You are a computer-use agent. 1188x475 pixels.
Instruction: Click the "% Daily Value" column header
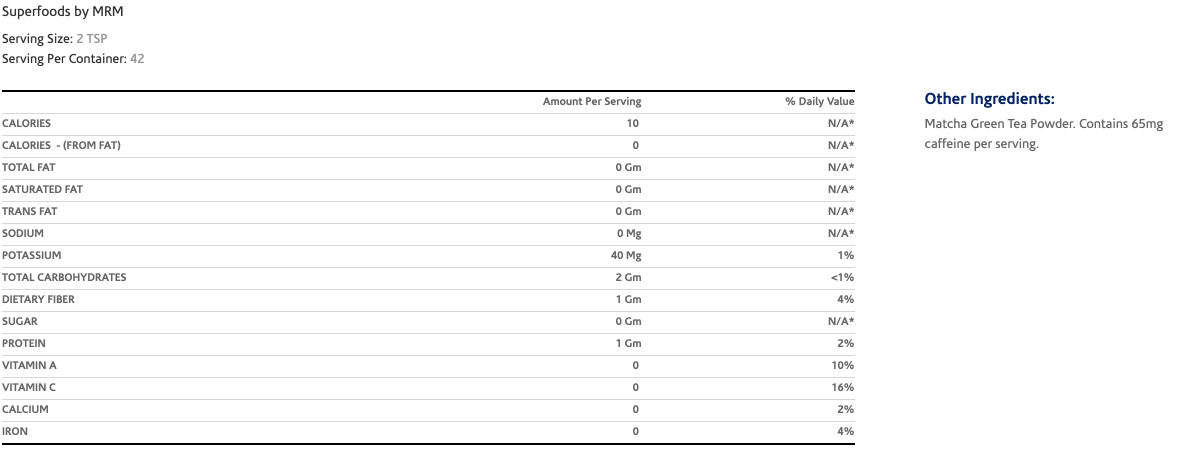[x=819, y=101]
